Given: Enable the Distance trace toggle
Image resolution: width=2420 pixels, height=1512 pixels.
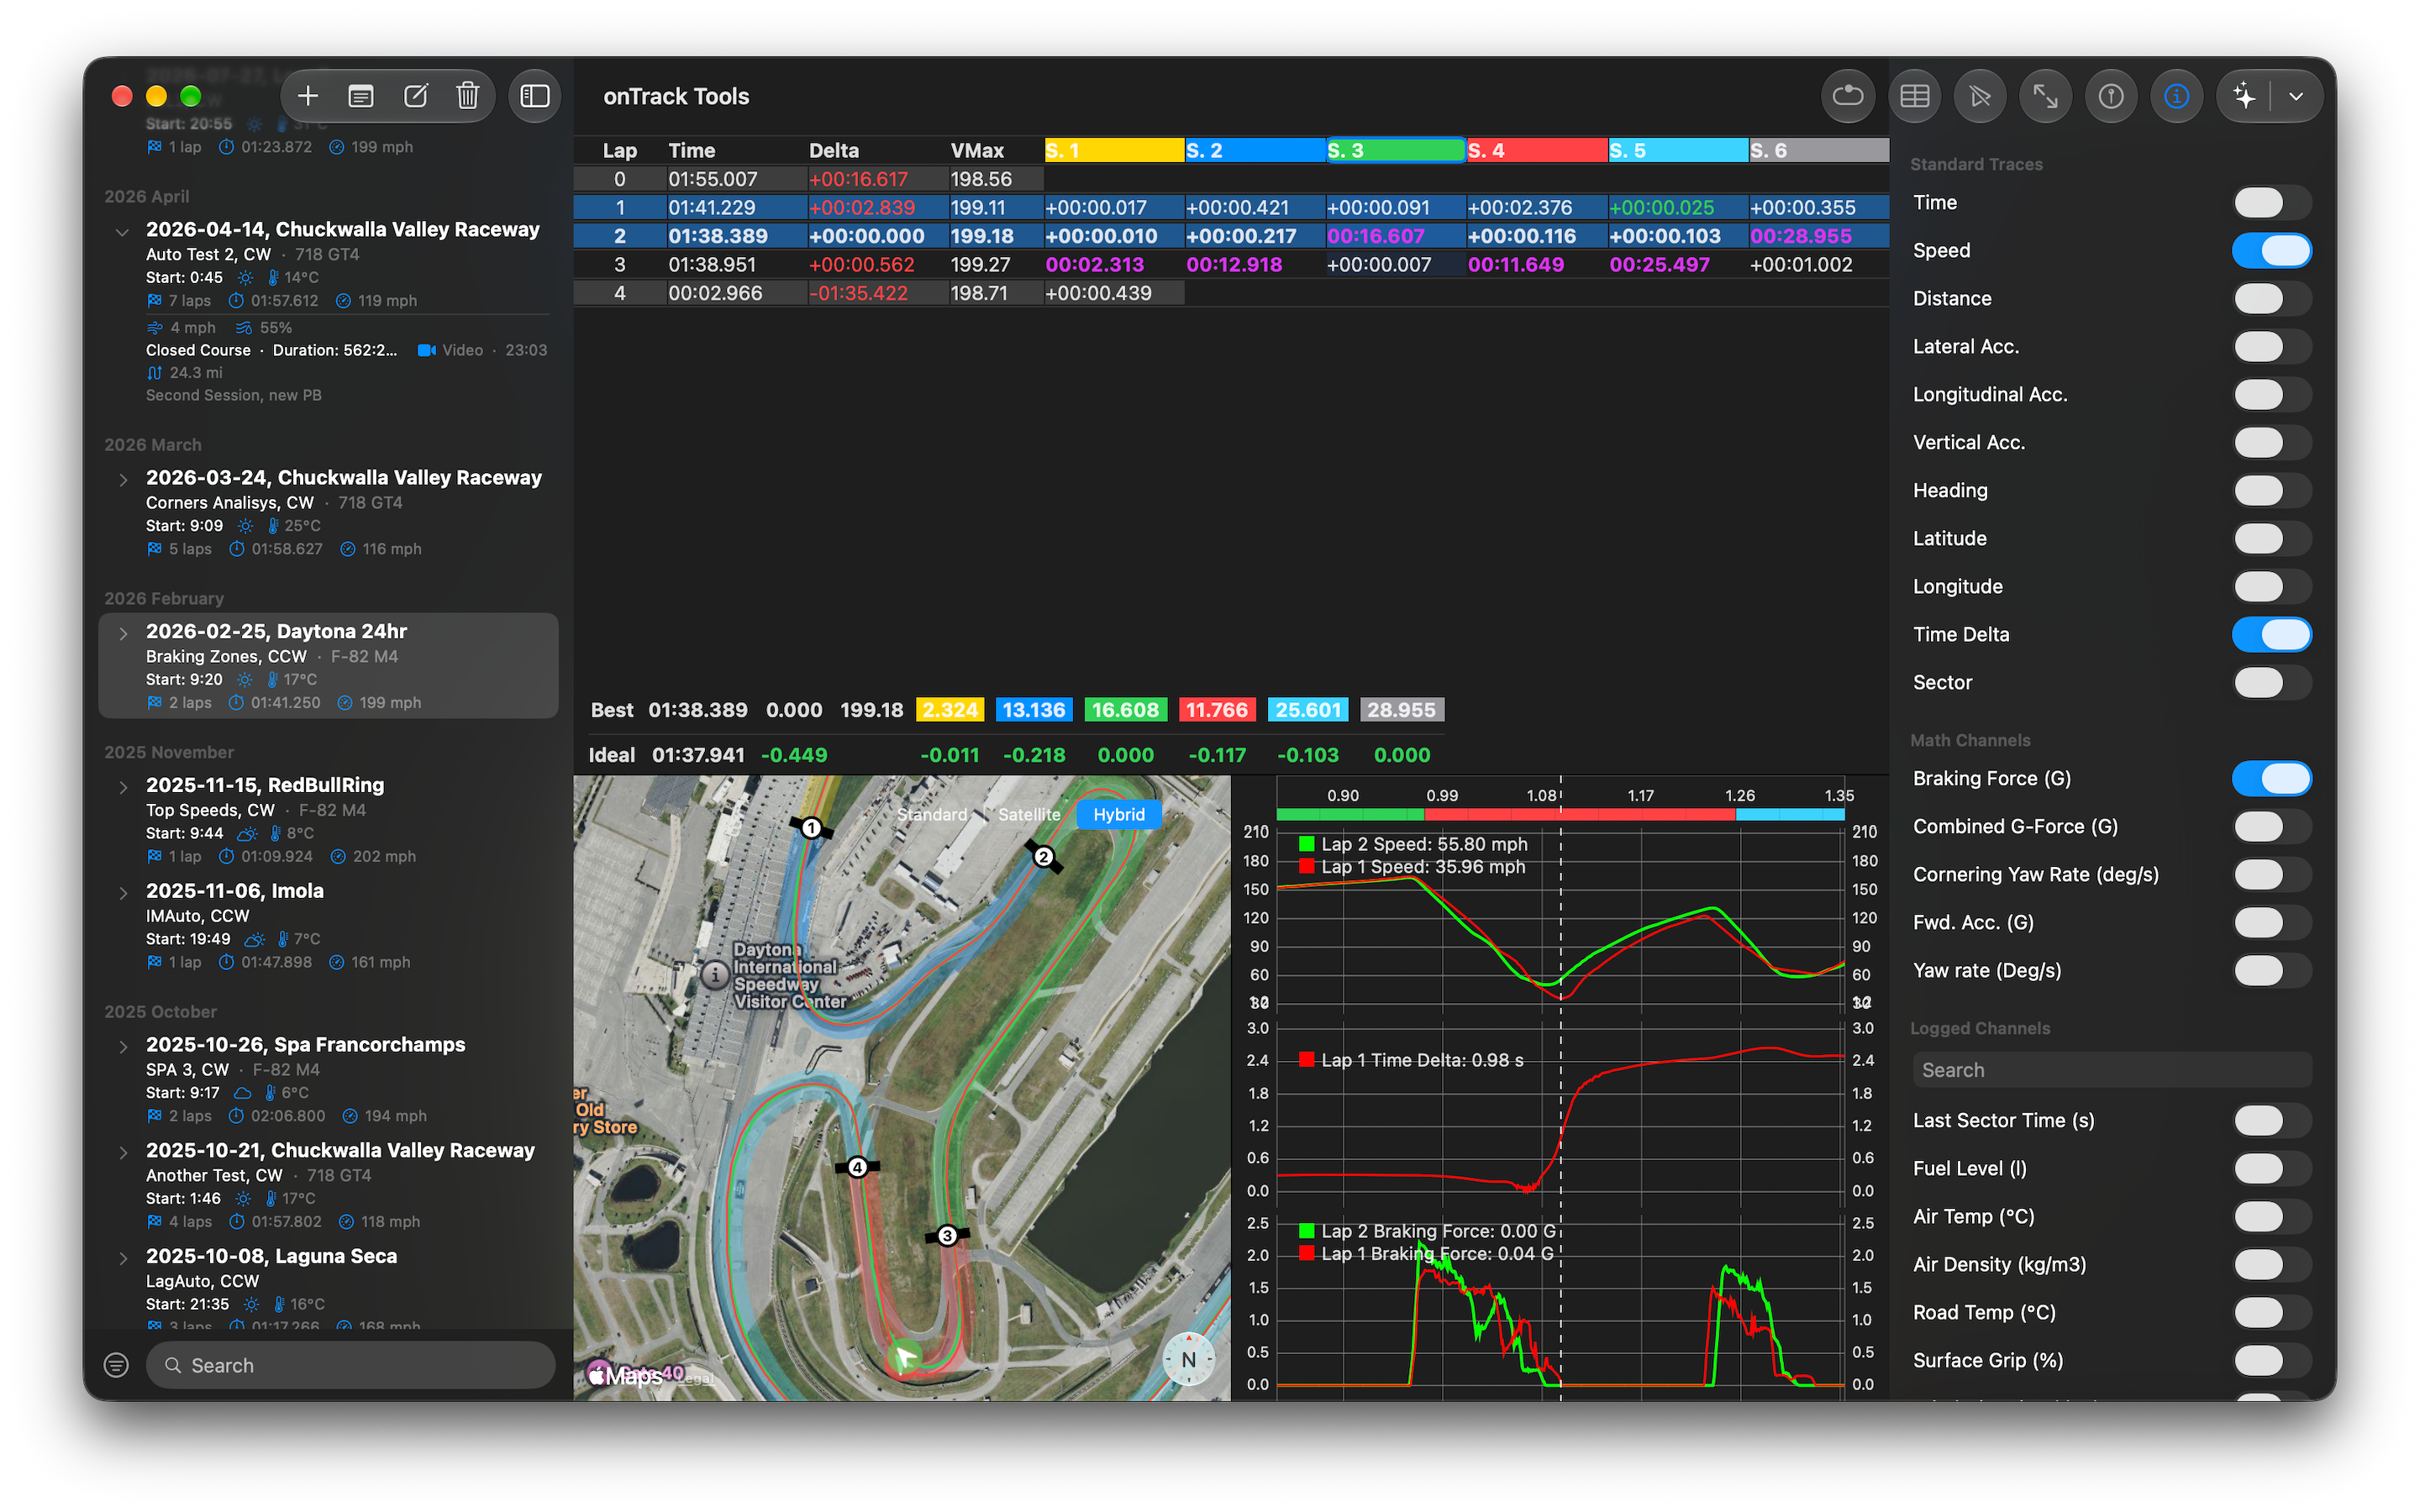Looking at the screenshot, I should coord(2271,298).
